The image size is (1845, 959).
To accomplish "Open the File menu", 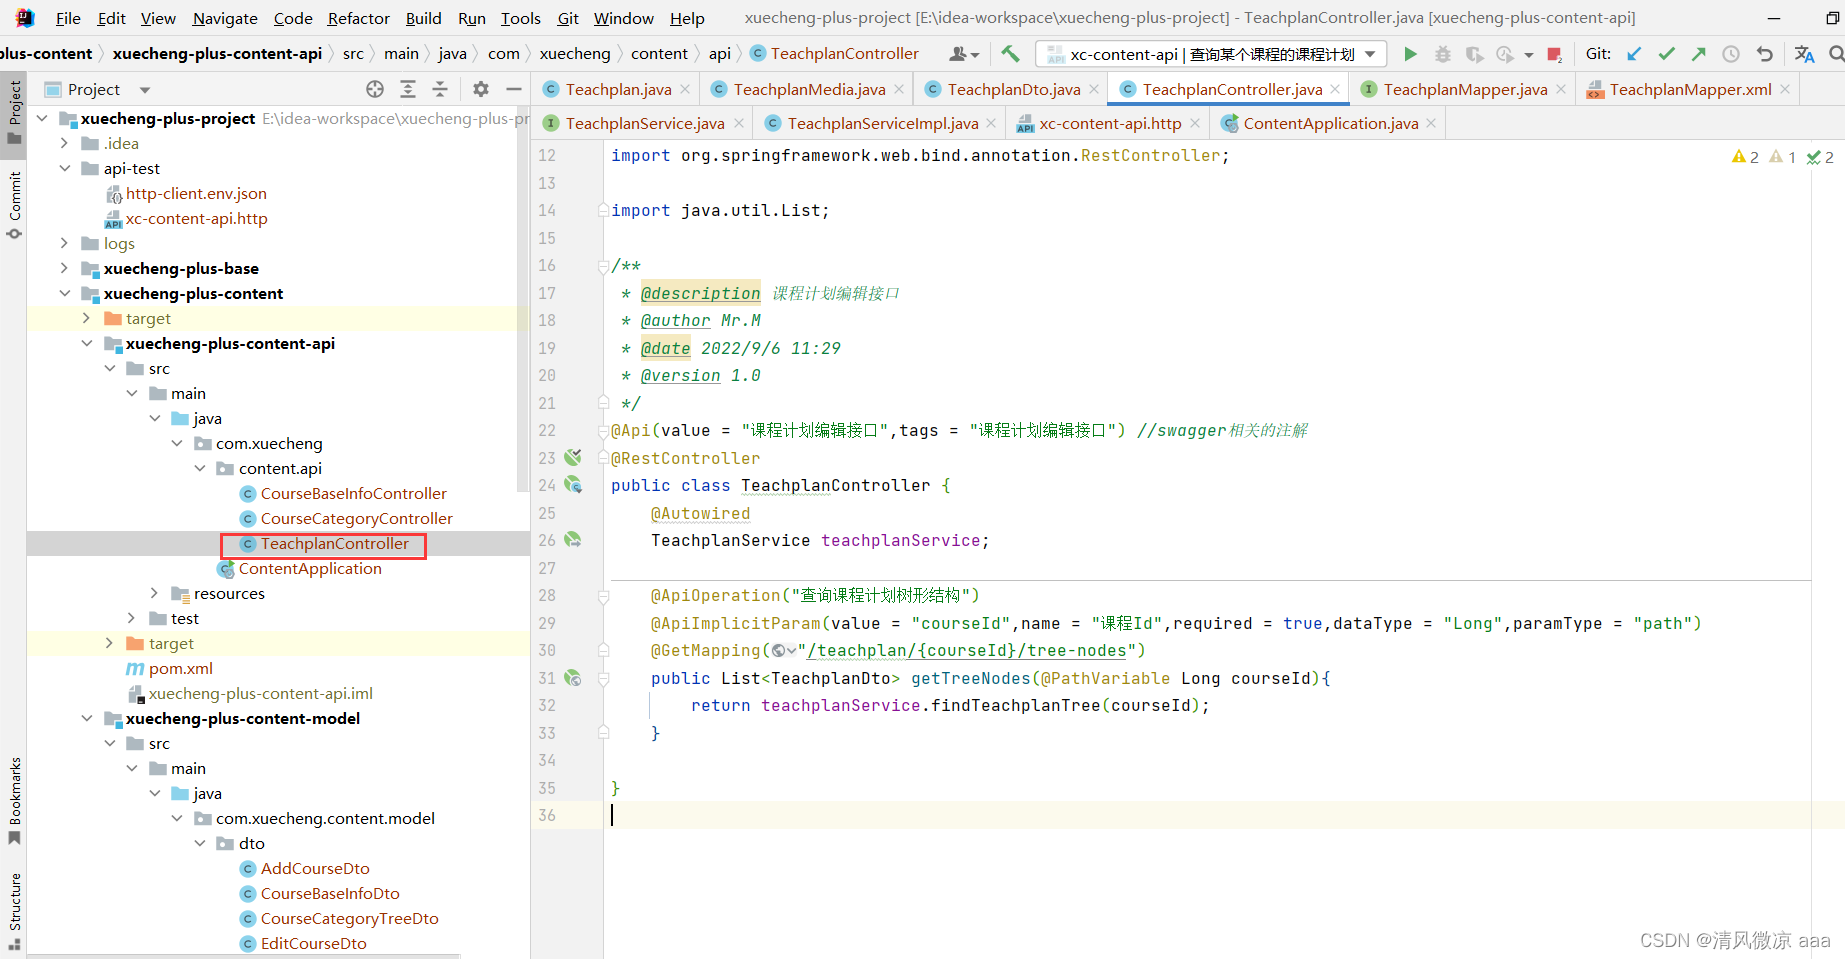I will (x=68, y=18).
